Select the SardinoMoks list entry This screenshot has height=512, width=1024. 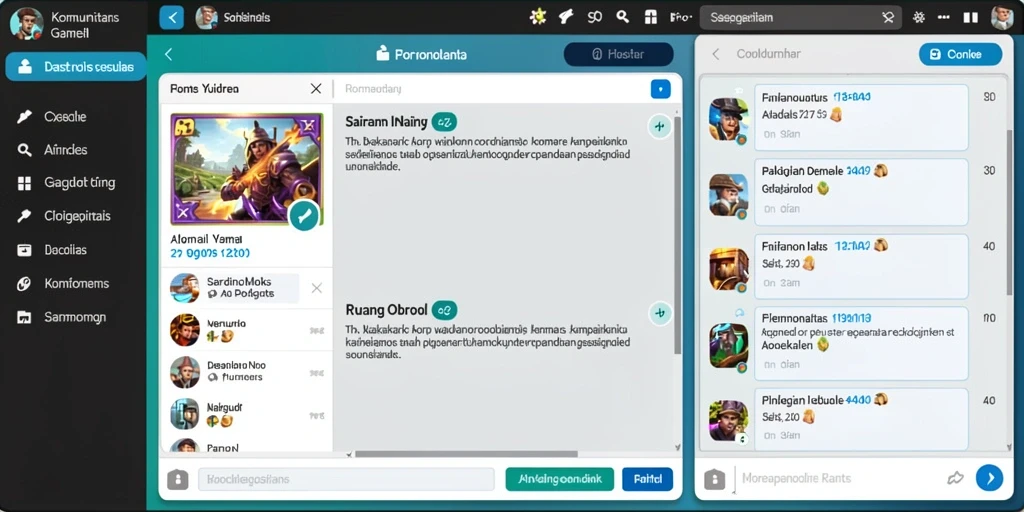pyautogui.click(x=234, y=288)
